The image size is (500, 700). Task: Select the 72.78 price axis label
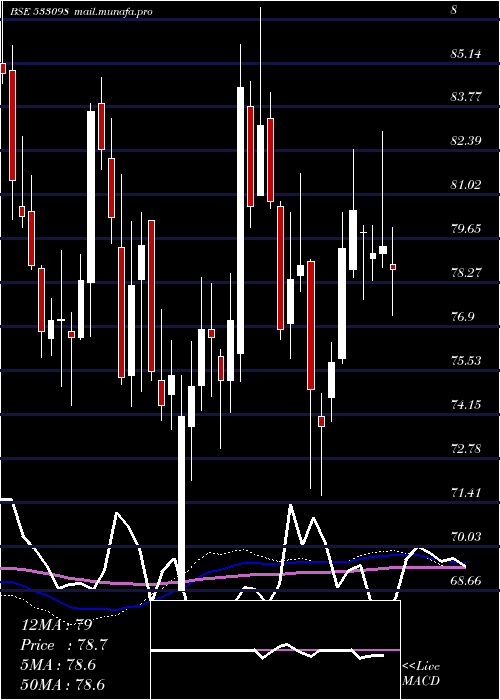click(466, 448)
